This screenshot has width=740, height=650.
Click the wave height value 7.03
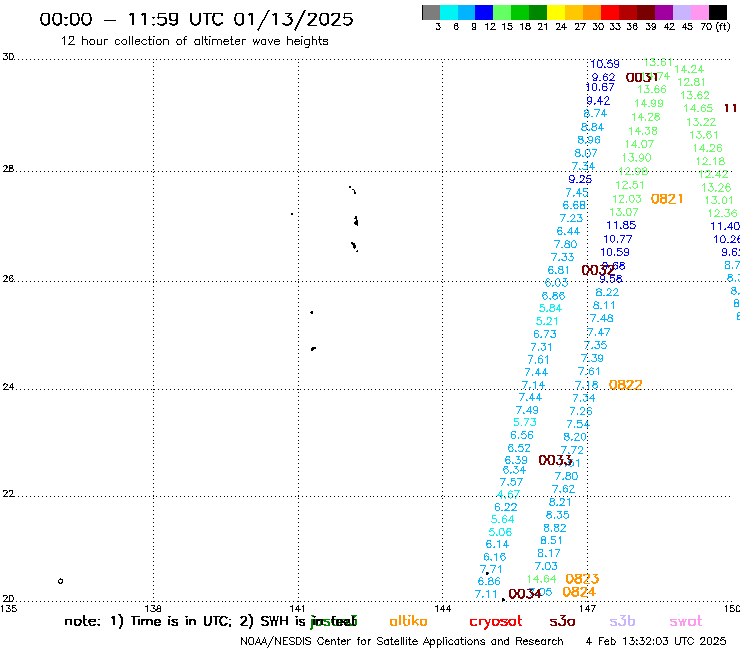546,566
